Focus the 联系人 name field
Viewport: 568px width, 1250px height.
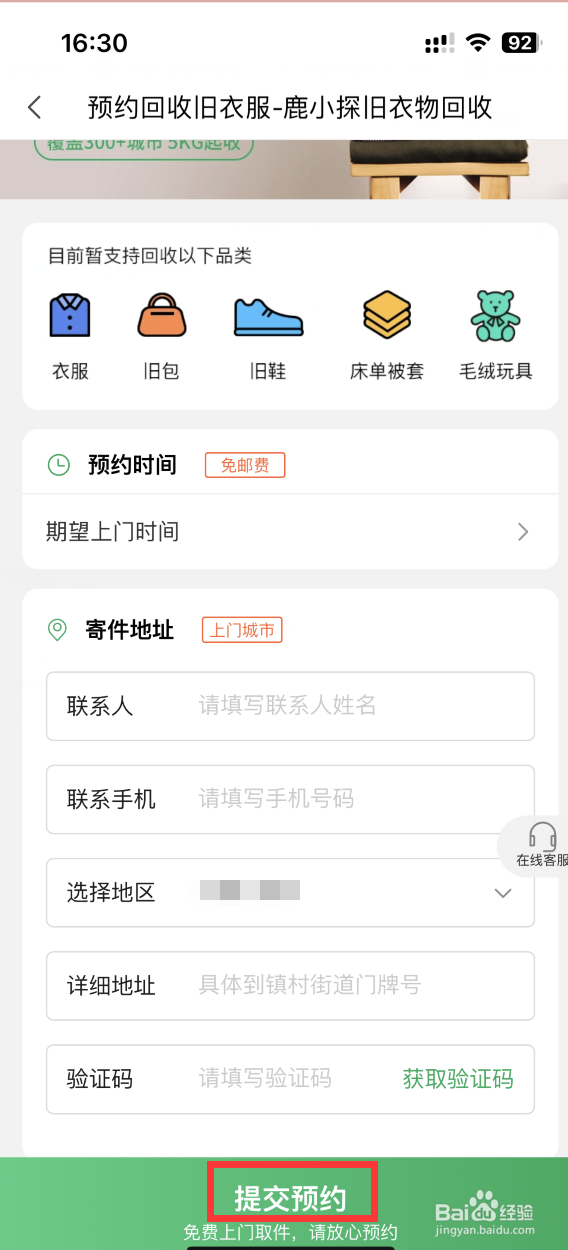tap(290, 706)
